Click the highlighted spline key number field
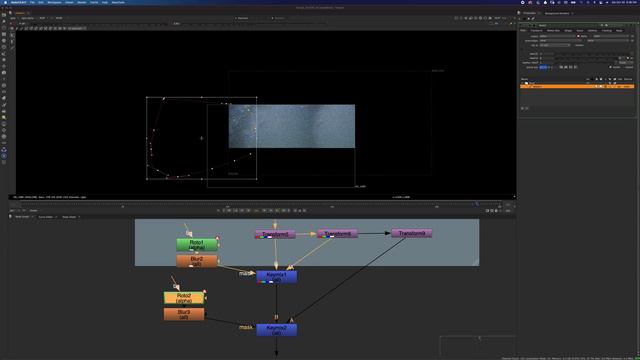This screenshot has height=360, width=640. coord(543,67)
